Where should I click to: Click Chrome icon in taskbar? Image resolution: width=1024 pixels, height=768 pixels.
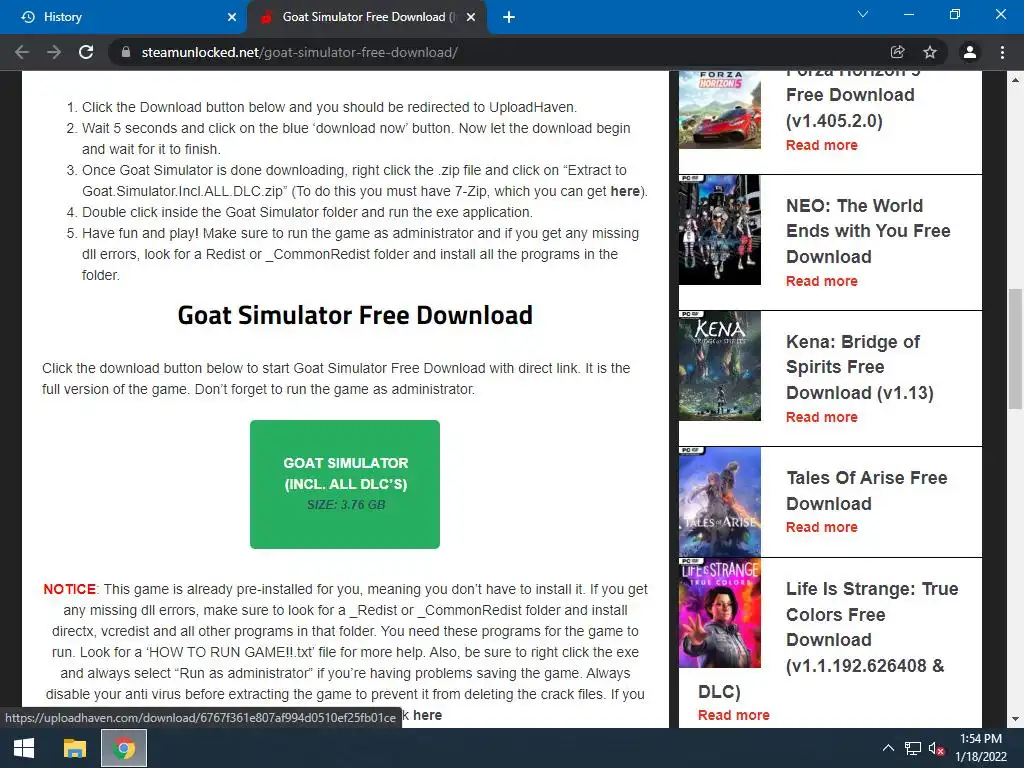pyautogui.click(x=123, y=748)
